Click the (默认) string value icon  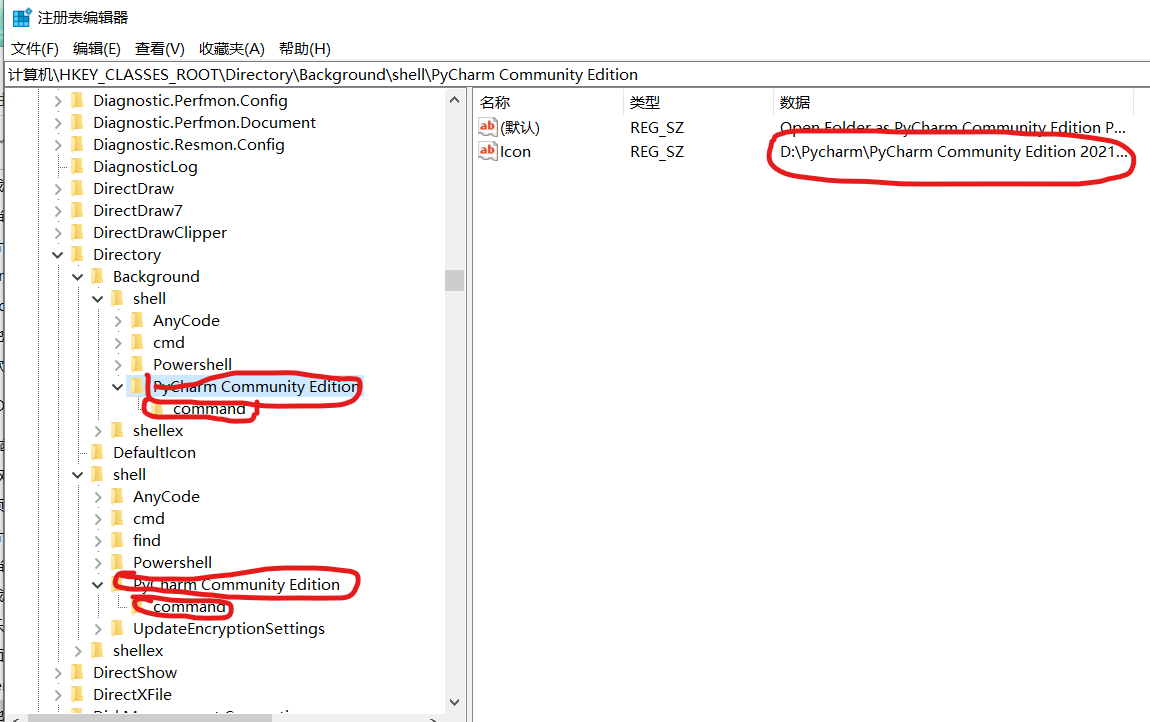(x=488, y=127)
